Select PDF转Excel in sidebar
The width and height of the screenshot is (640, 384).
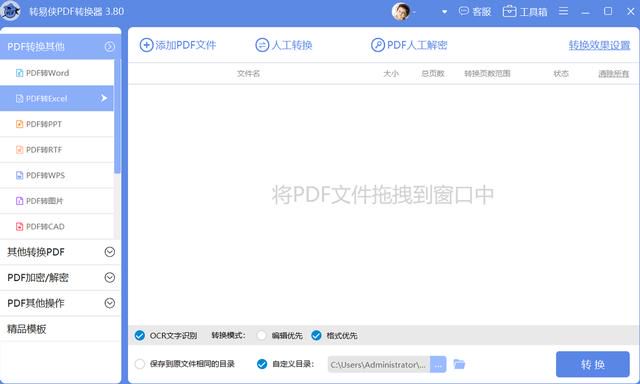click(57, 98)
